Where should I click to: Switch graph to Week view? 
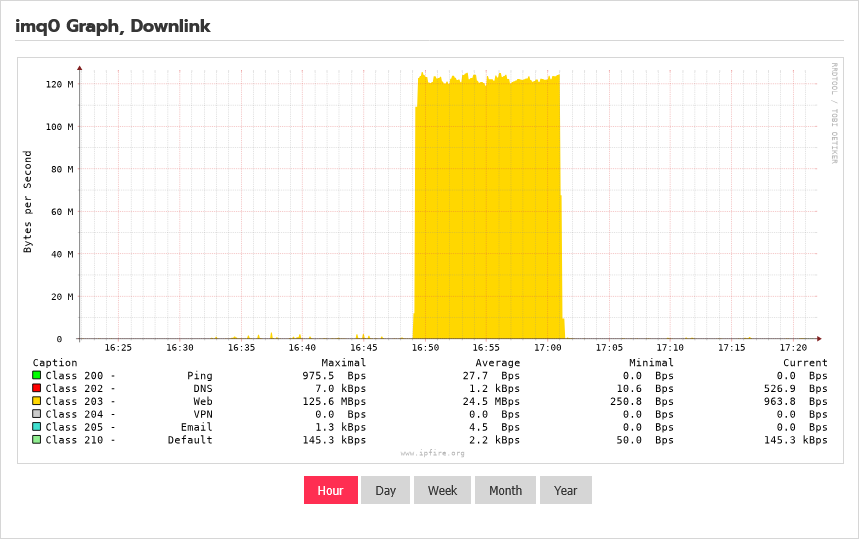(442, 490)
